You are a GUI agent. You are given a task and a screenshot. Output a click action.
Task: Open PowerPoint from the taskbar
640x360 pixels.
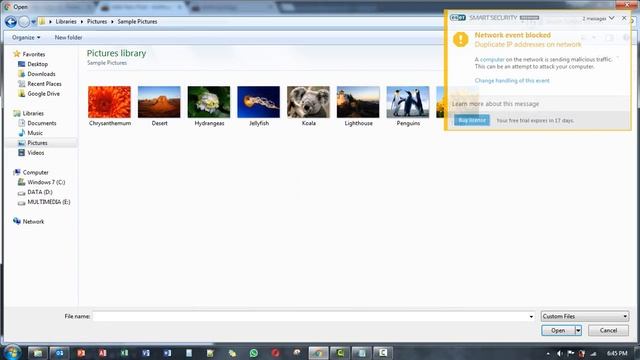pyautogui.click(x=81, y=353)
